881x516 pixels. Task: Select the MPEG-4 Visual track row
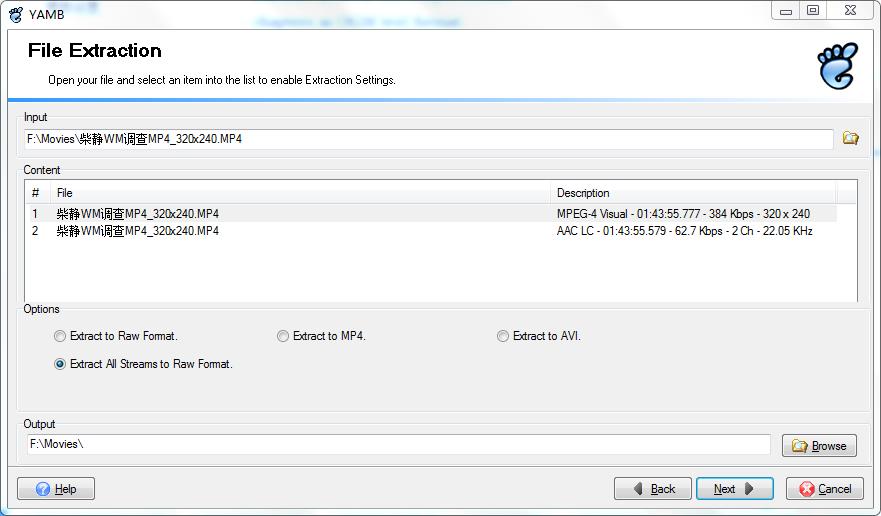click(432, 214)
